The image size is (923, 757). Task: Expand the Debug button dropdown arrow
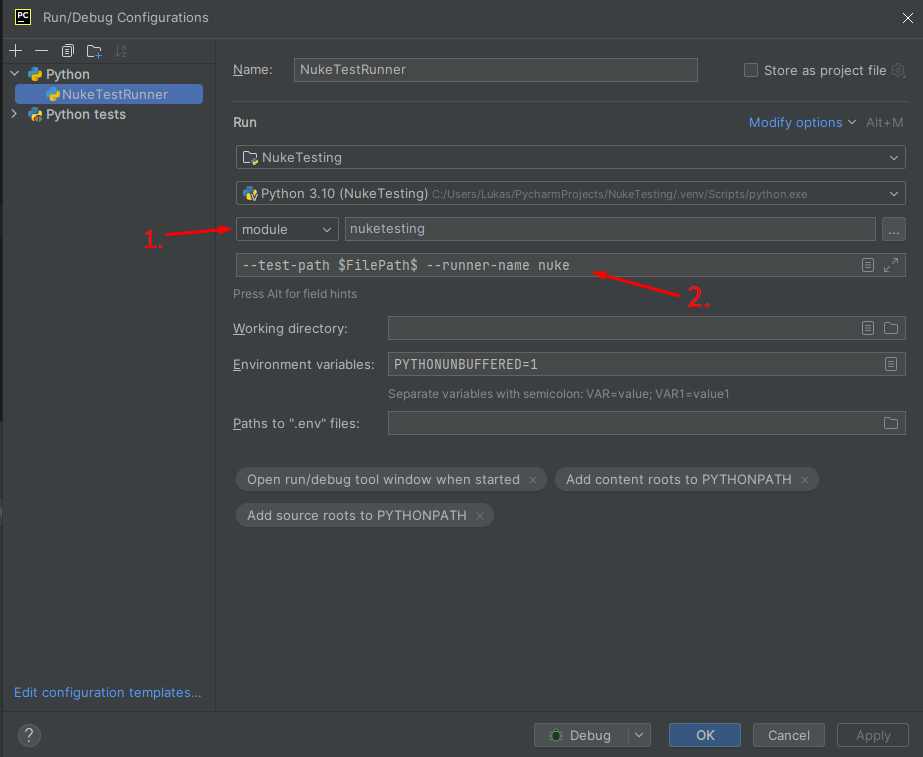638,735
